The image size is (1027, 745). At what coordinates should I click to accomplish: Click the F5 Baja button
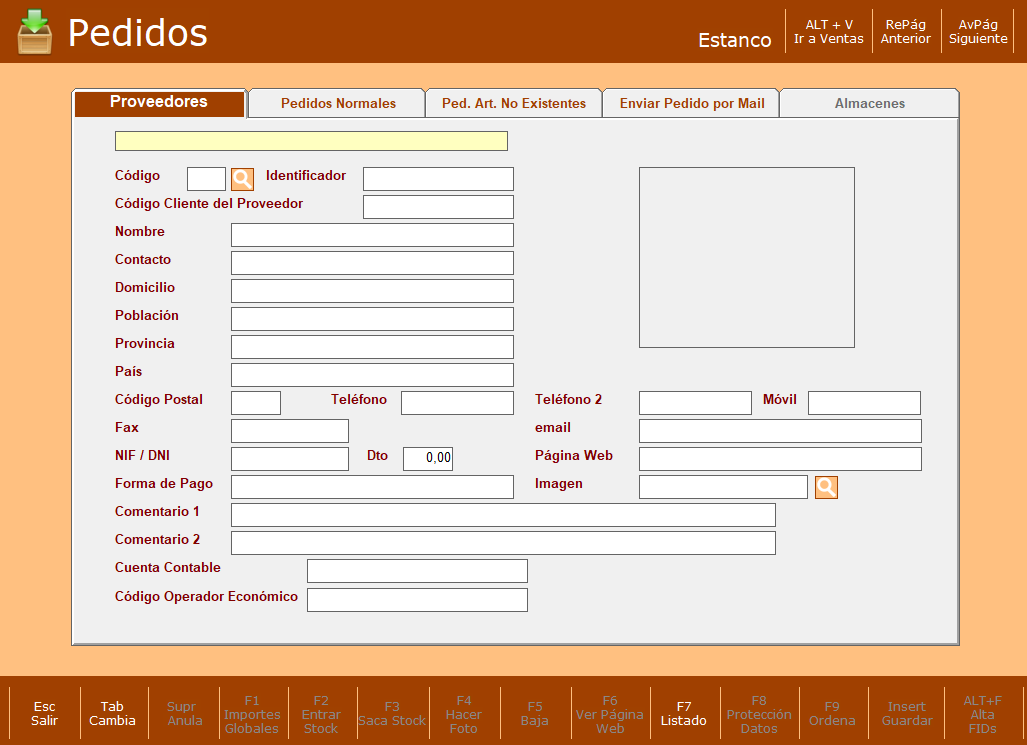[x=535, y=714]
